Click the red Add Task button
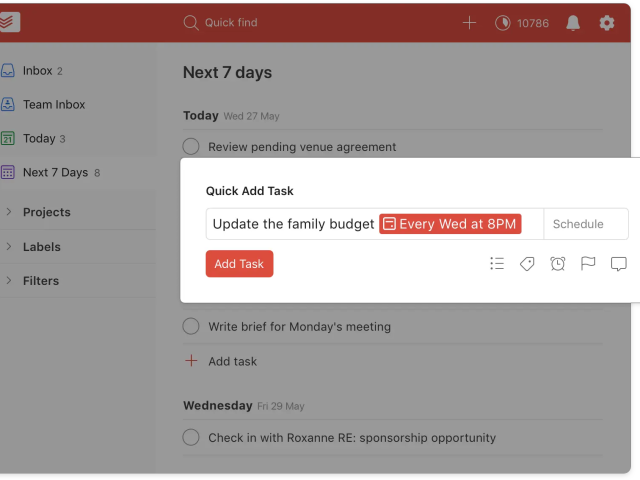Screen dimensions: 640x480 [x=239, y=264]
